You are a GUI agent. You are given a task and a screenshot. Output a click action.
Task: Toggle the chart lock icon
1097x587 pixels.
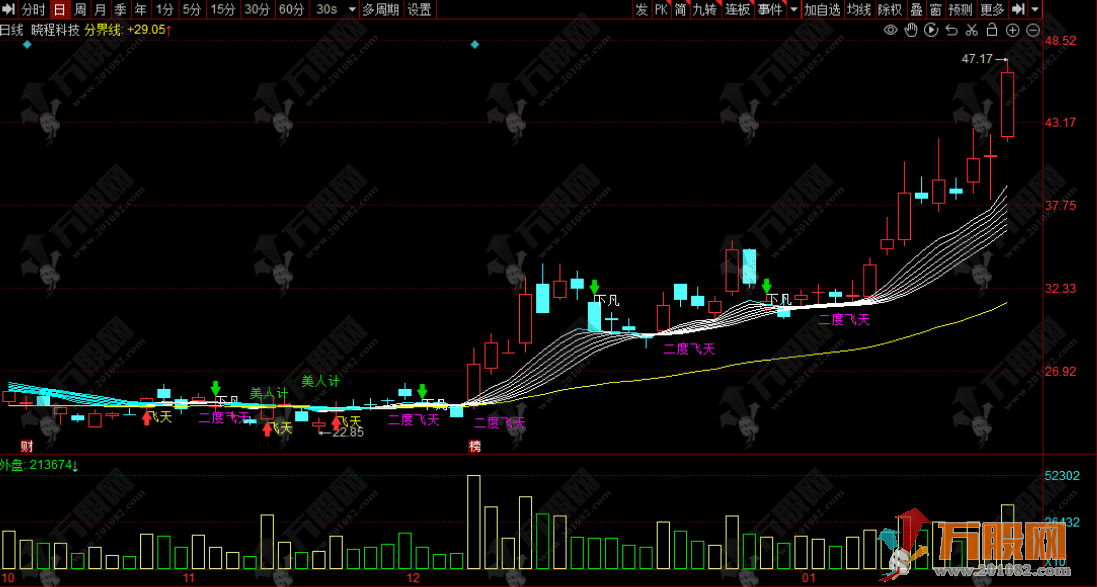[x=991, y=30]
